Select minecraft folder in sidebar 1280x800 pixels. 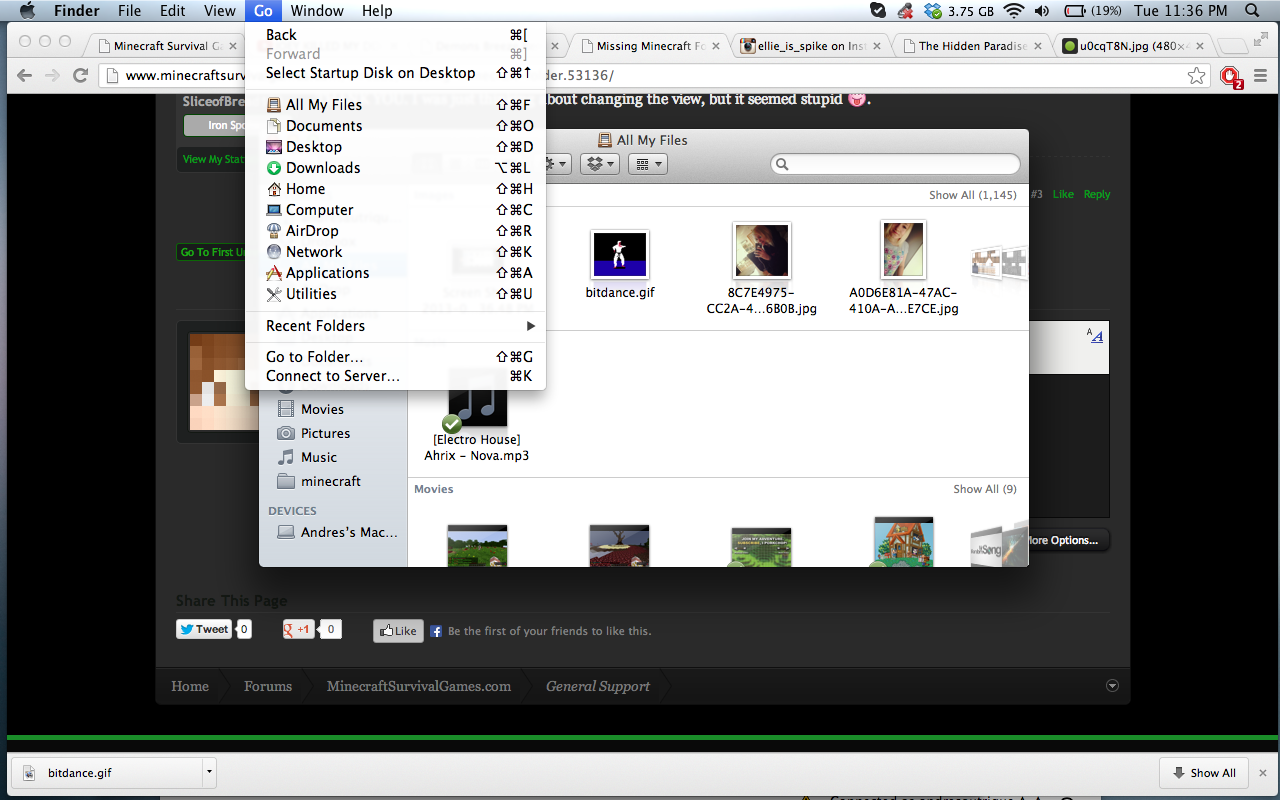tap(331, 481)
